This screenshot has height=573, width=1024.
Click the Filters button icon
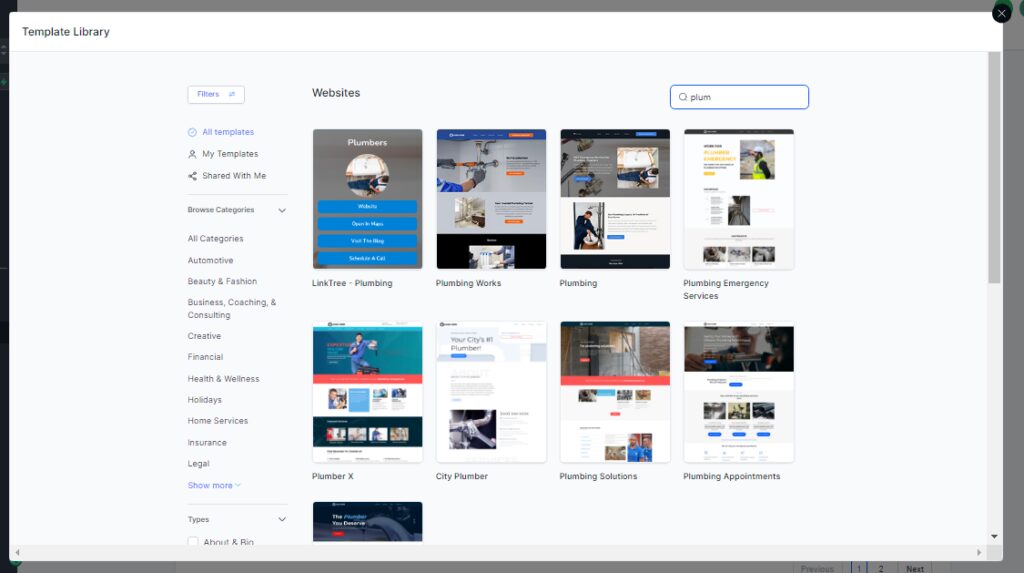232,95
